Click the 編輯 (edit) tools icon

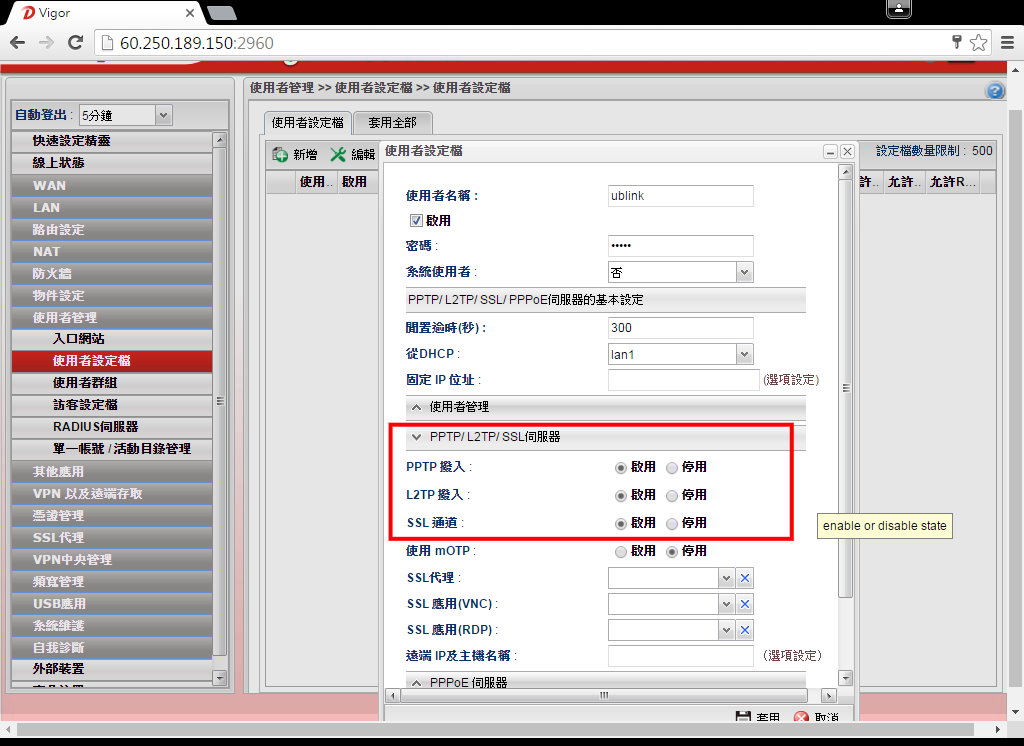(339, 155)
